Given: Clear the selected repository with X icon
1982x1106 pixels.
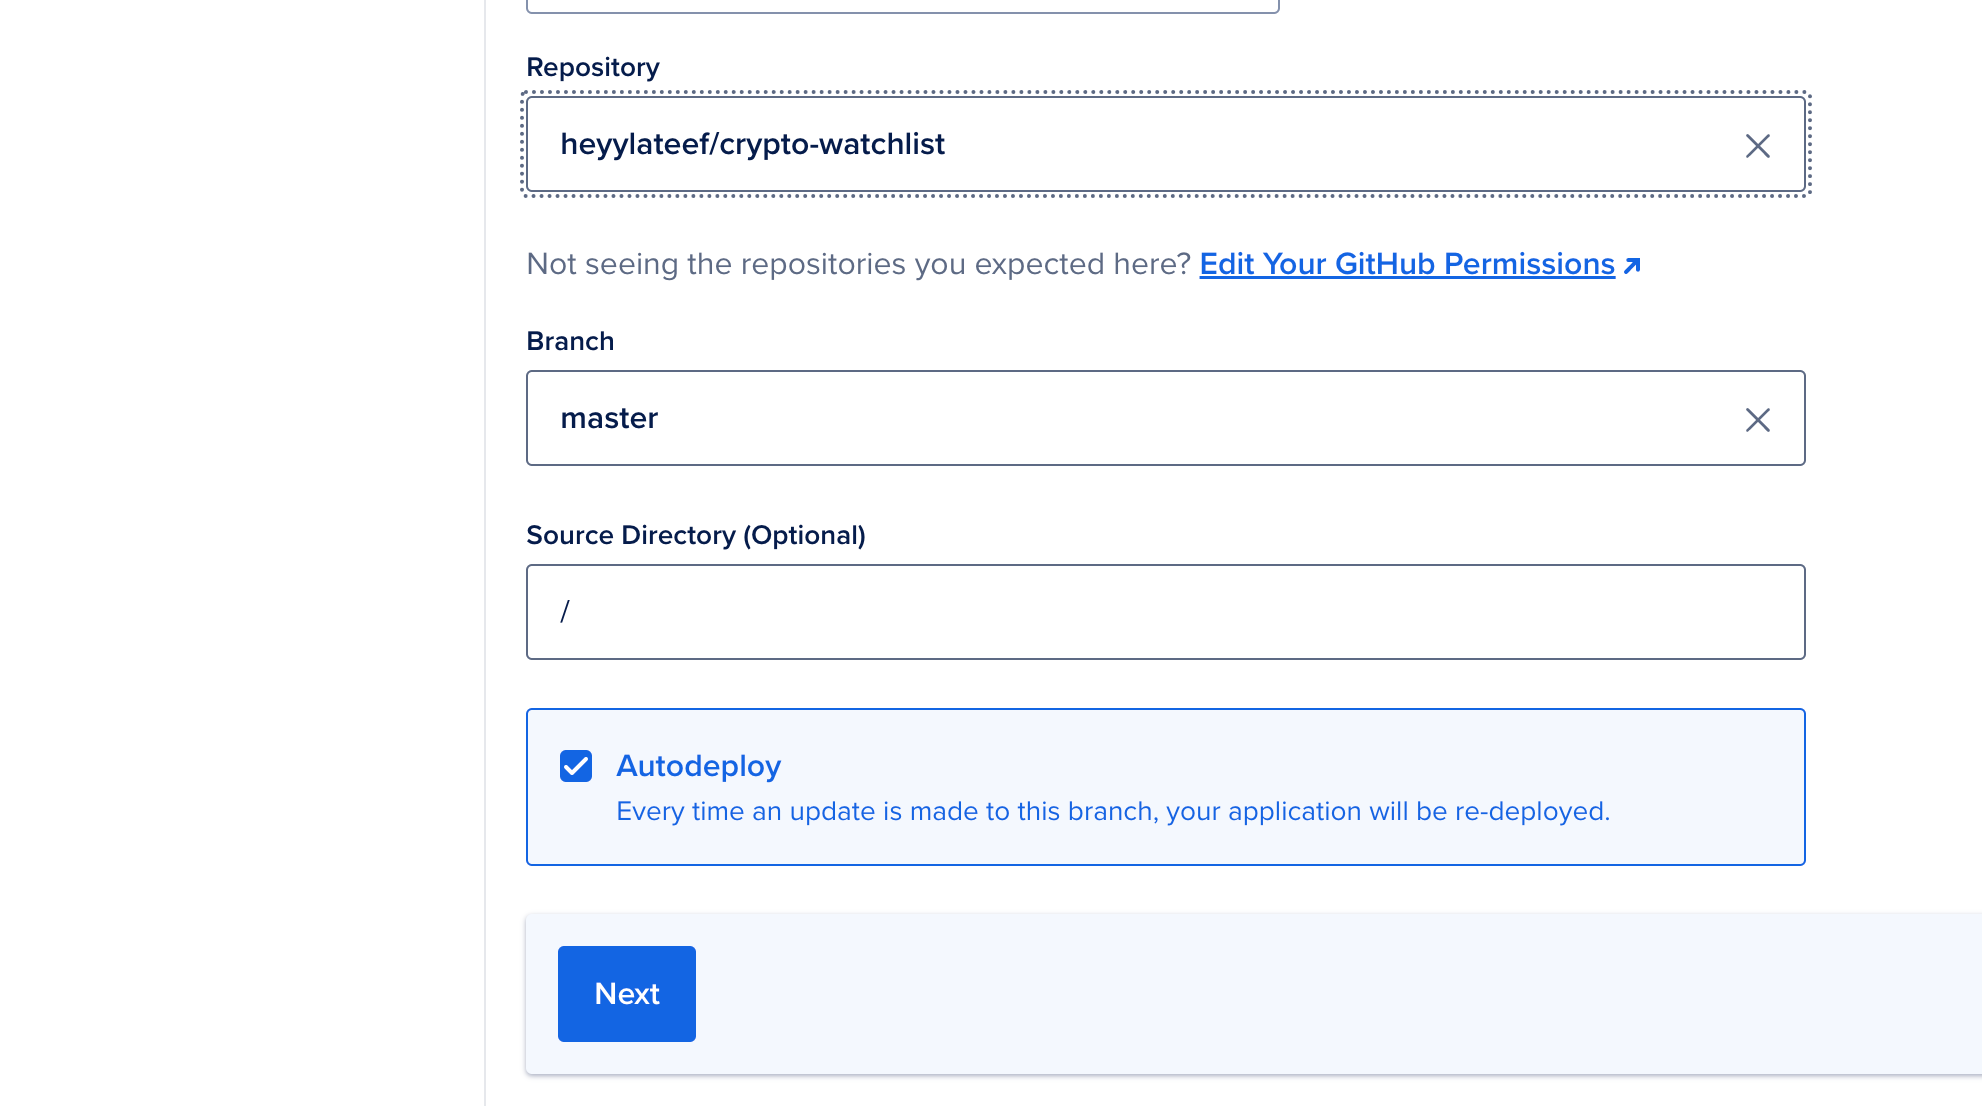Looking at the screenshot, I should (1757, 146).
